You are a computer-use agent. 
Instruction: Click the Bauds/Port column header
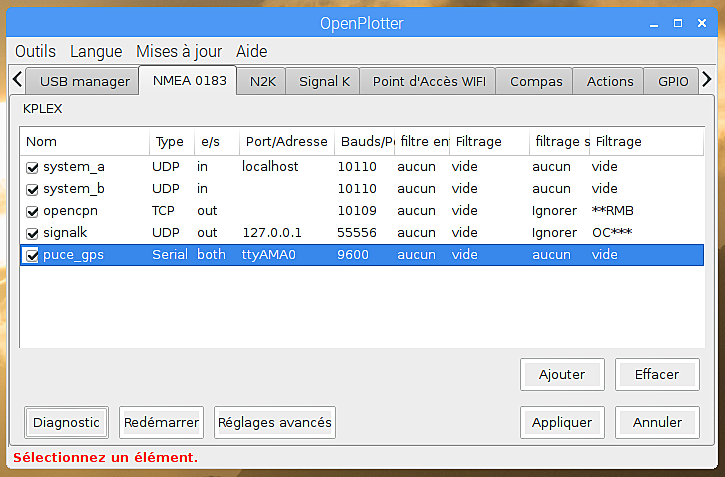(365, 141)
